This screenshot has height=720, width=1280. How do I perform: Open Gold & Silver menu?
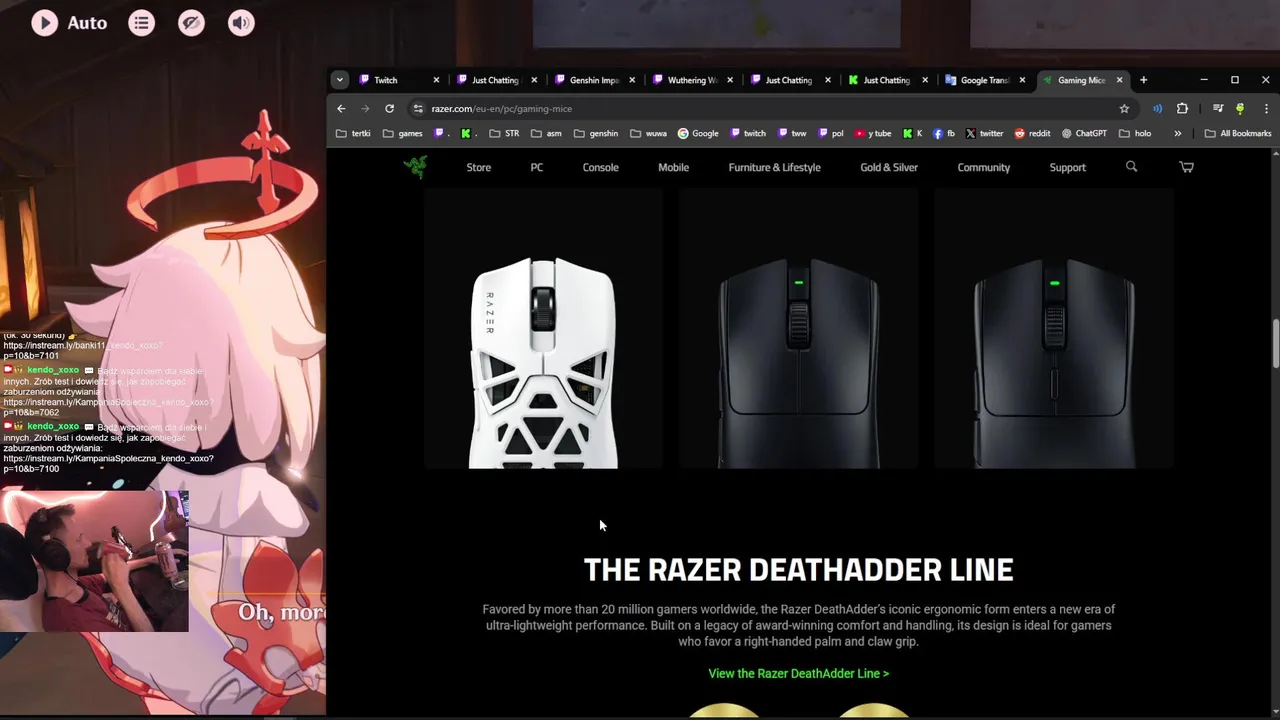click(889, 167)
